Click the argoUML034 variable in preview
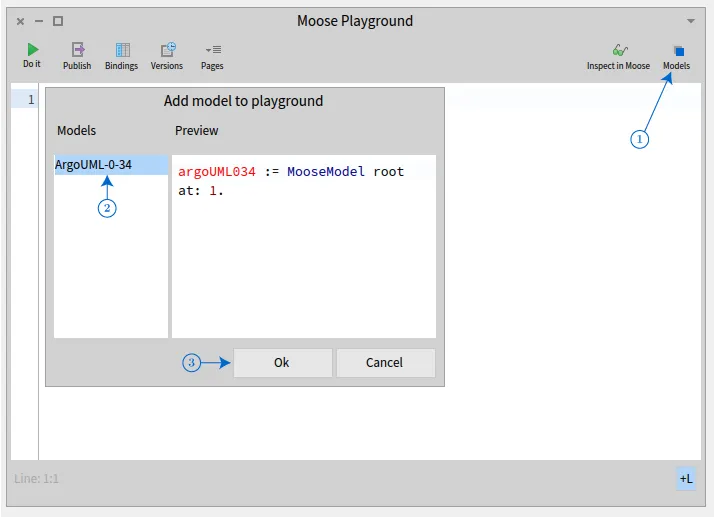The image size is (714, 518). (216, 172)
